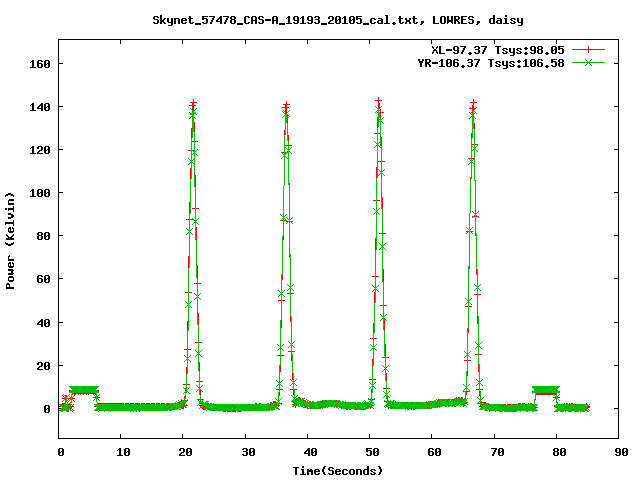Click the 10 x-axis tick label

[x=123, y=452]
